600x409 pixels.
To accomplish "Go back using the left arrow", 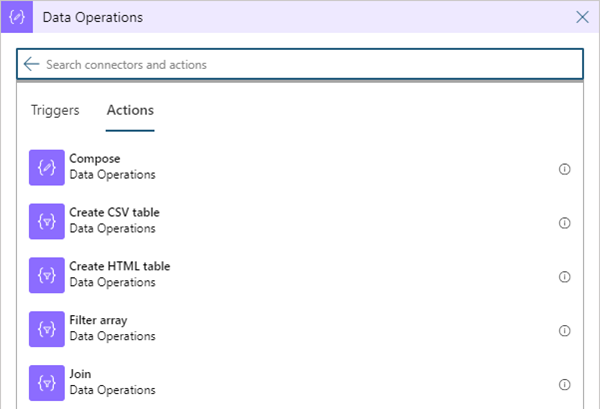I will (31, 64).
